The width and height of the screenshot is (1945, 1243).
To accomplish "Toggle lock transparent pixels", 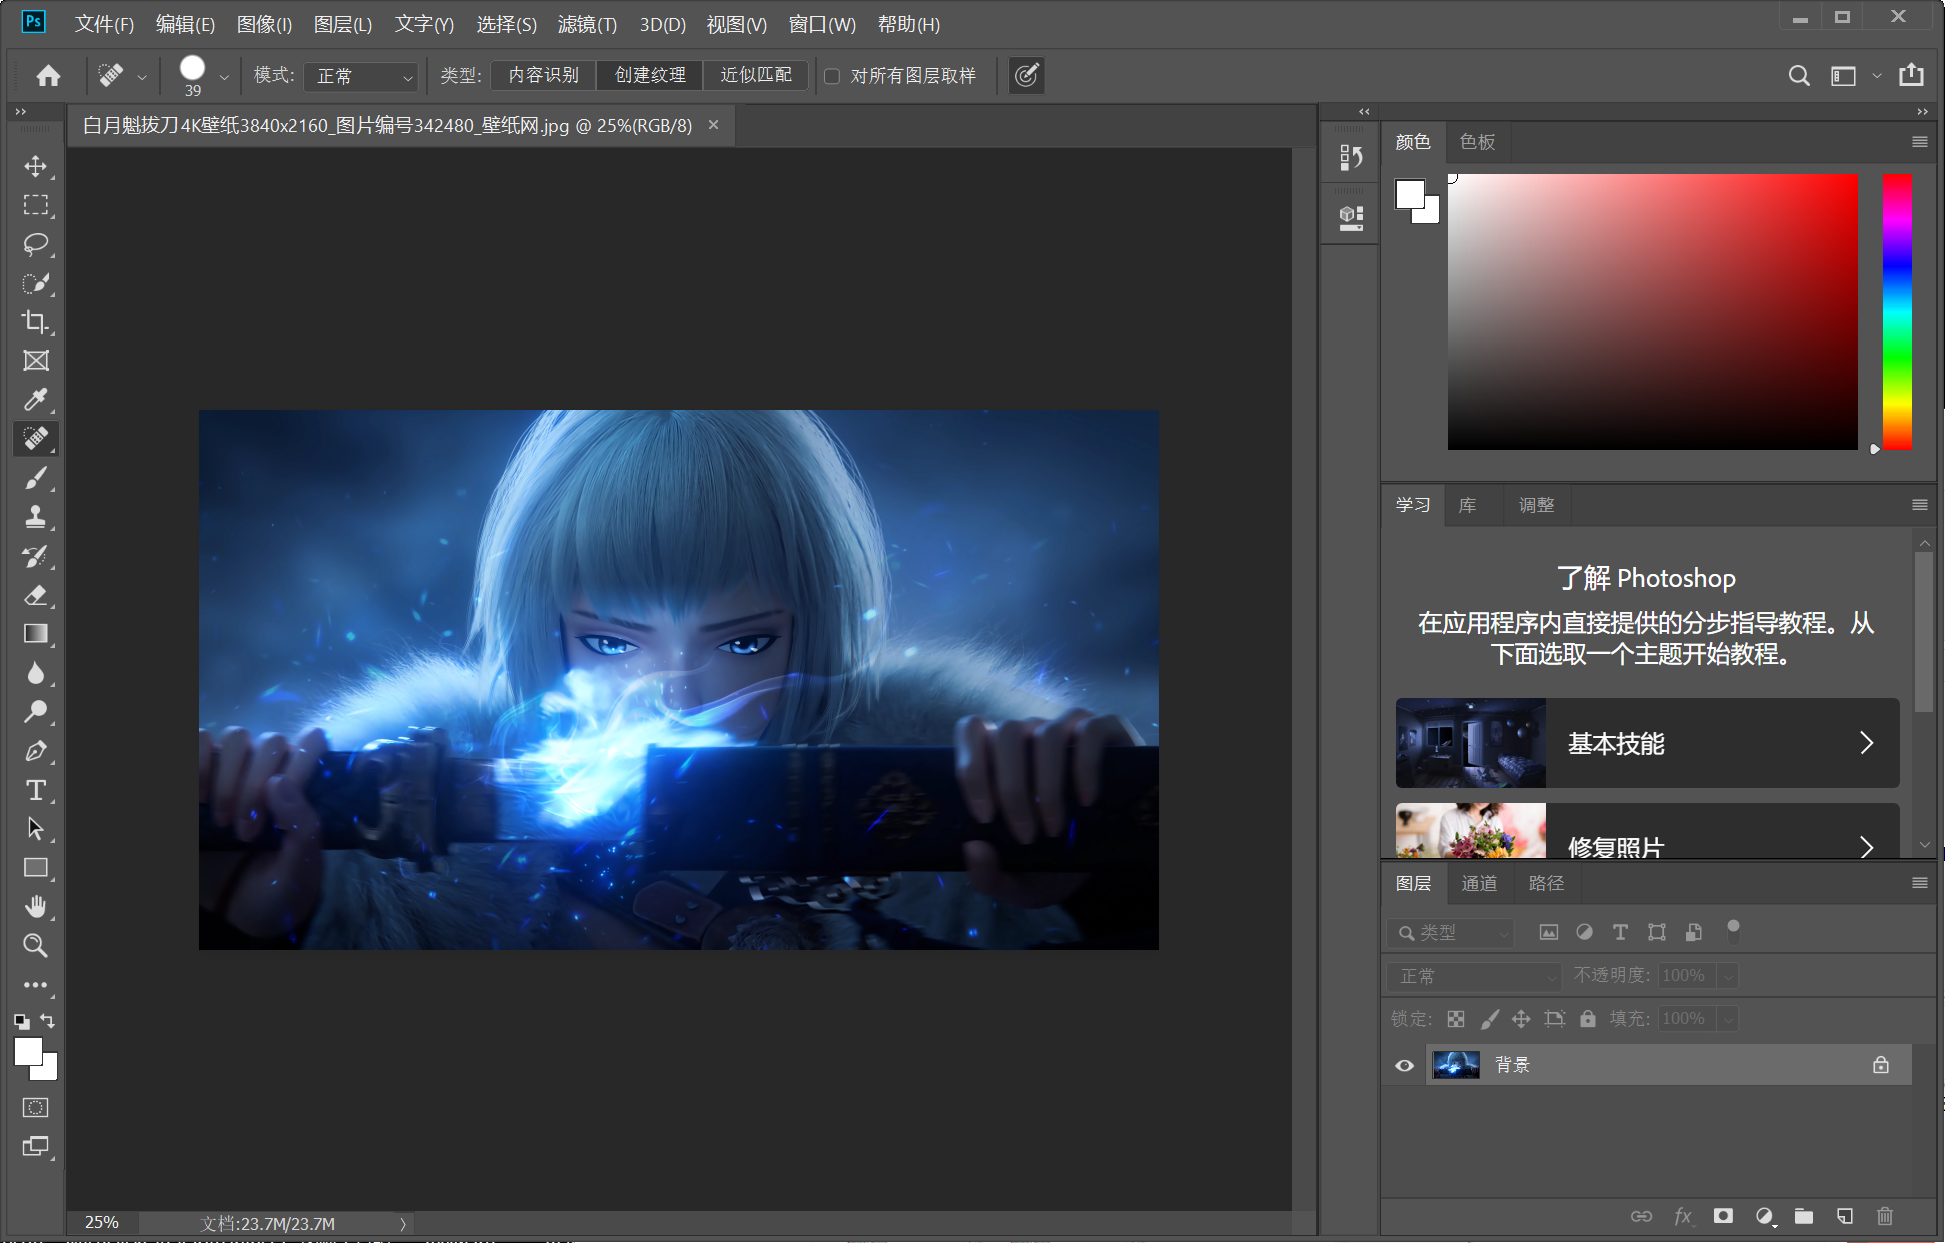I will click(x=1456, y=1019).
